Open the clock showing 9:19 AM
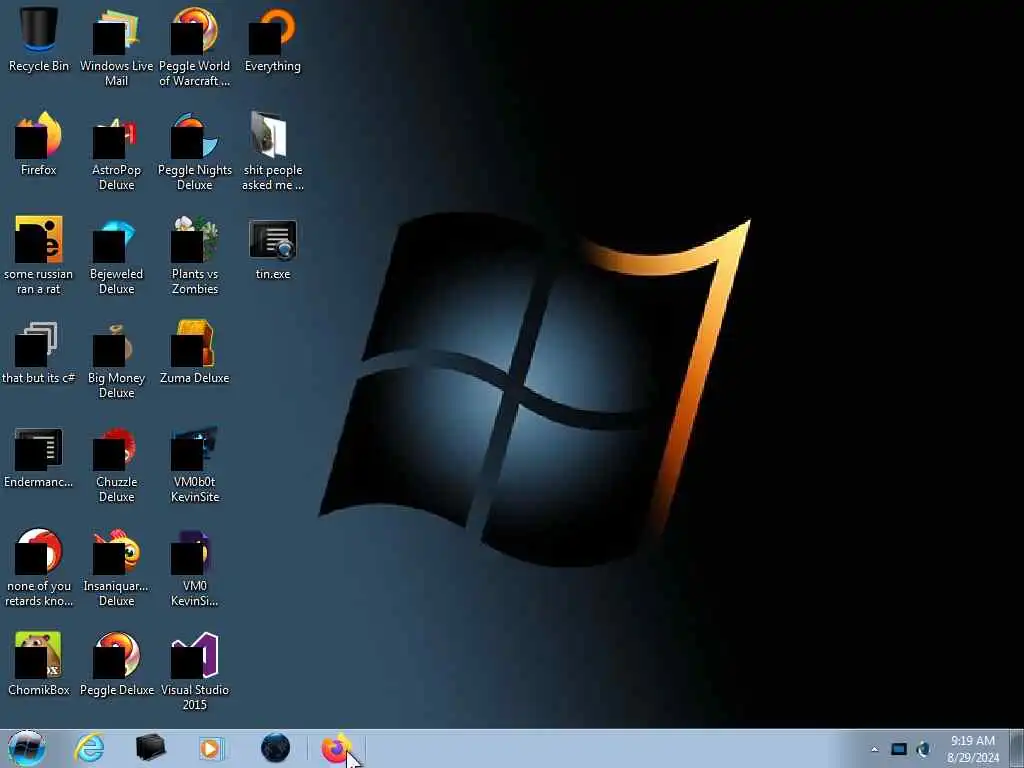Viewport: 1024px width, 768px height. click(x=972, y=749)
